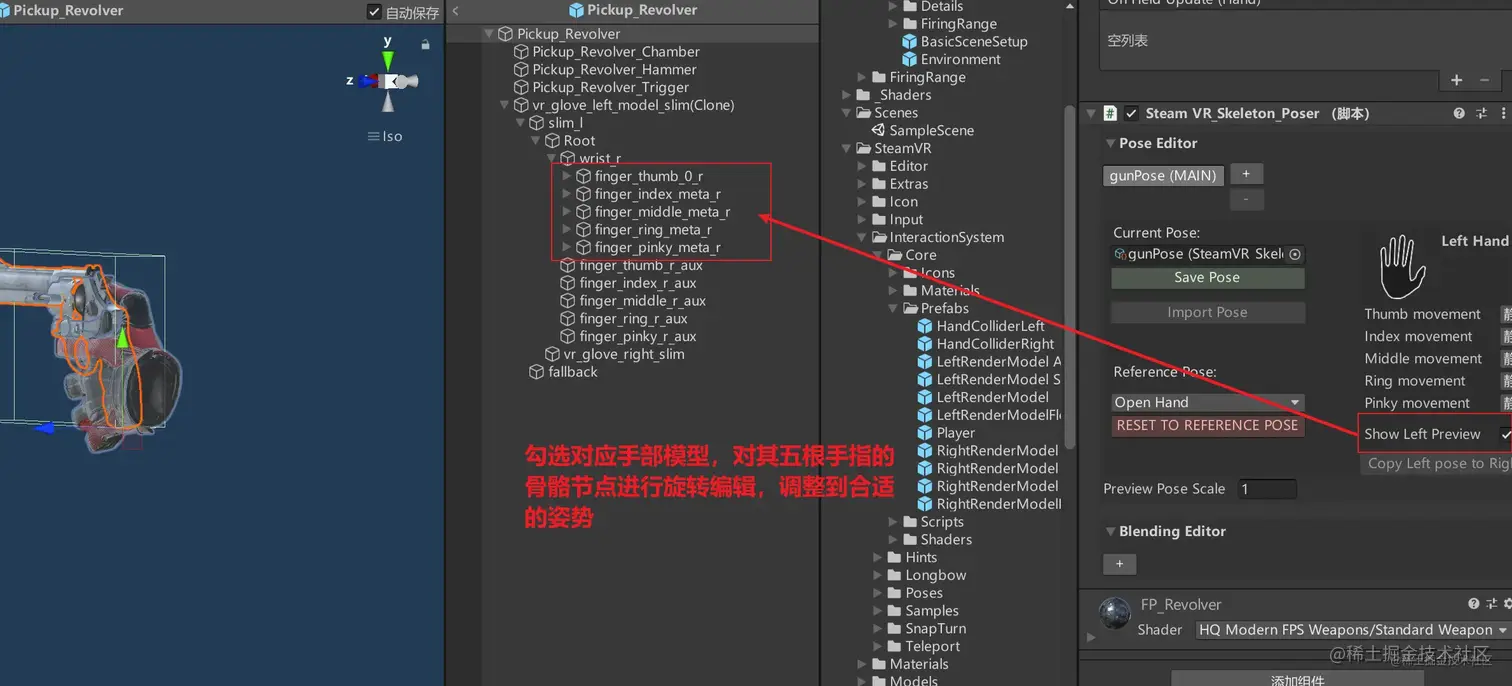
Task: Click the Unity scene icon of SampleScene
Action: [878, 131]
